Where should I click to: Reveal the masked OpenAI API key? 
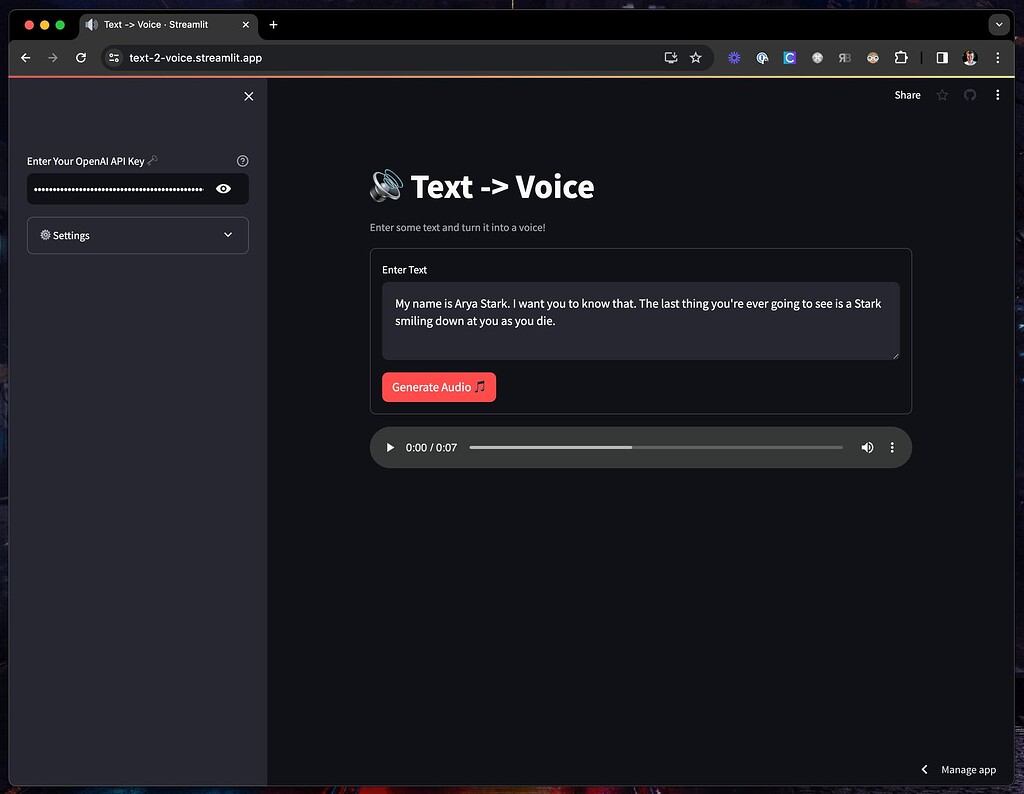click(224, 189)
